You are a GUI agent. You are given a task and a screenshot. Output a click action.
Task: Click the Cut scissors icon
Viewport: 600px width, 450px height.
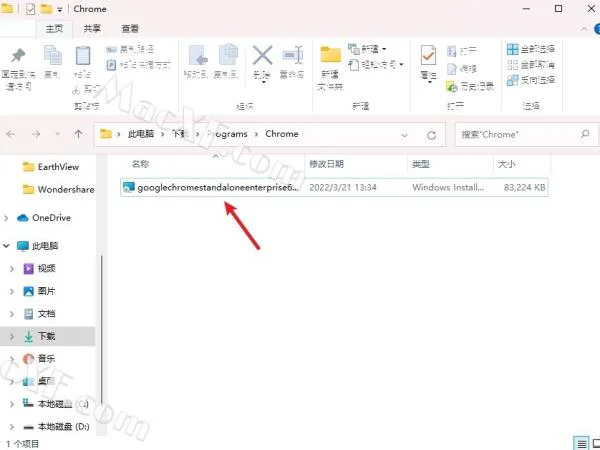pyautogui.click(x=77, y=90)
